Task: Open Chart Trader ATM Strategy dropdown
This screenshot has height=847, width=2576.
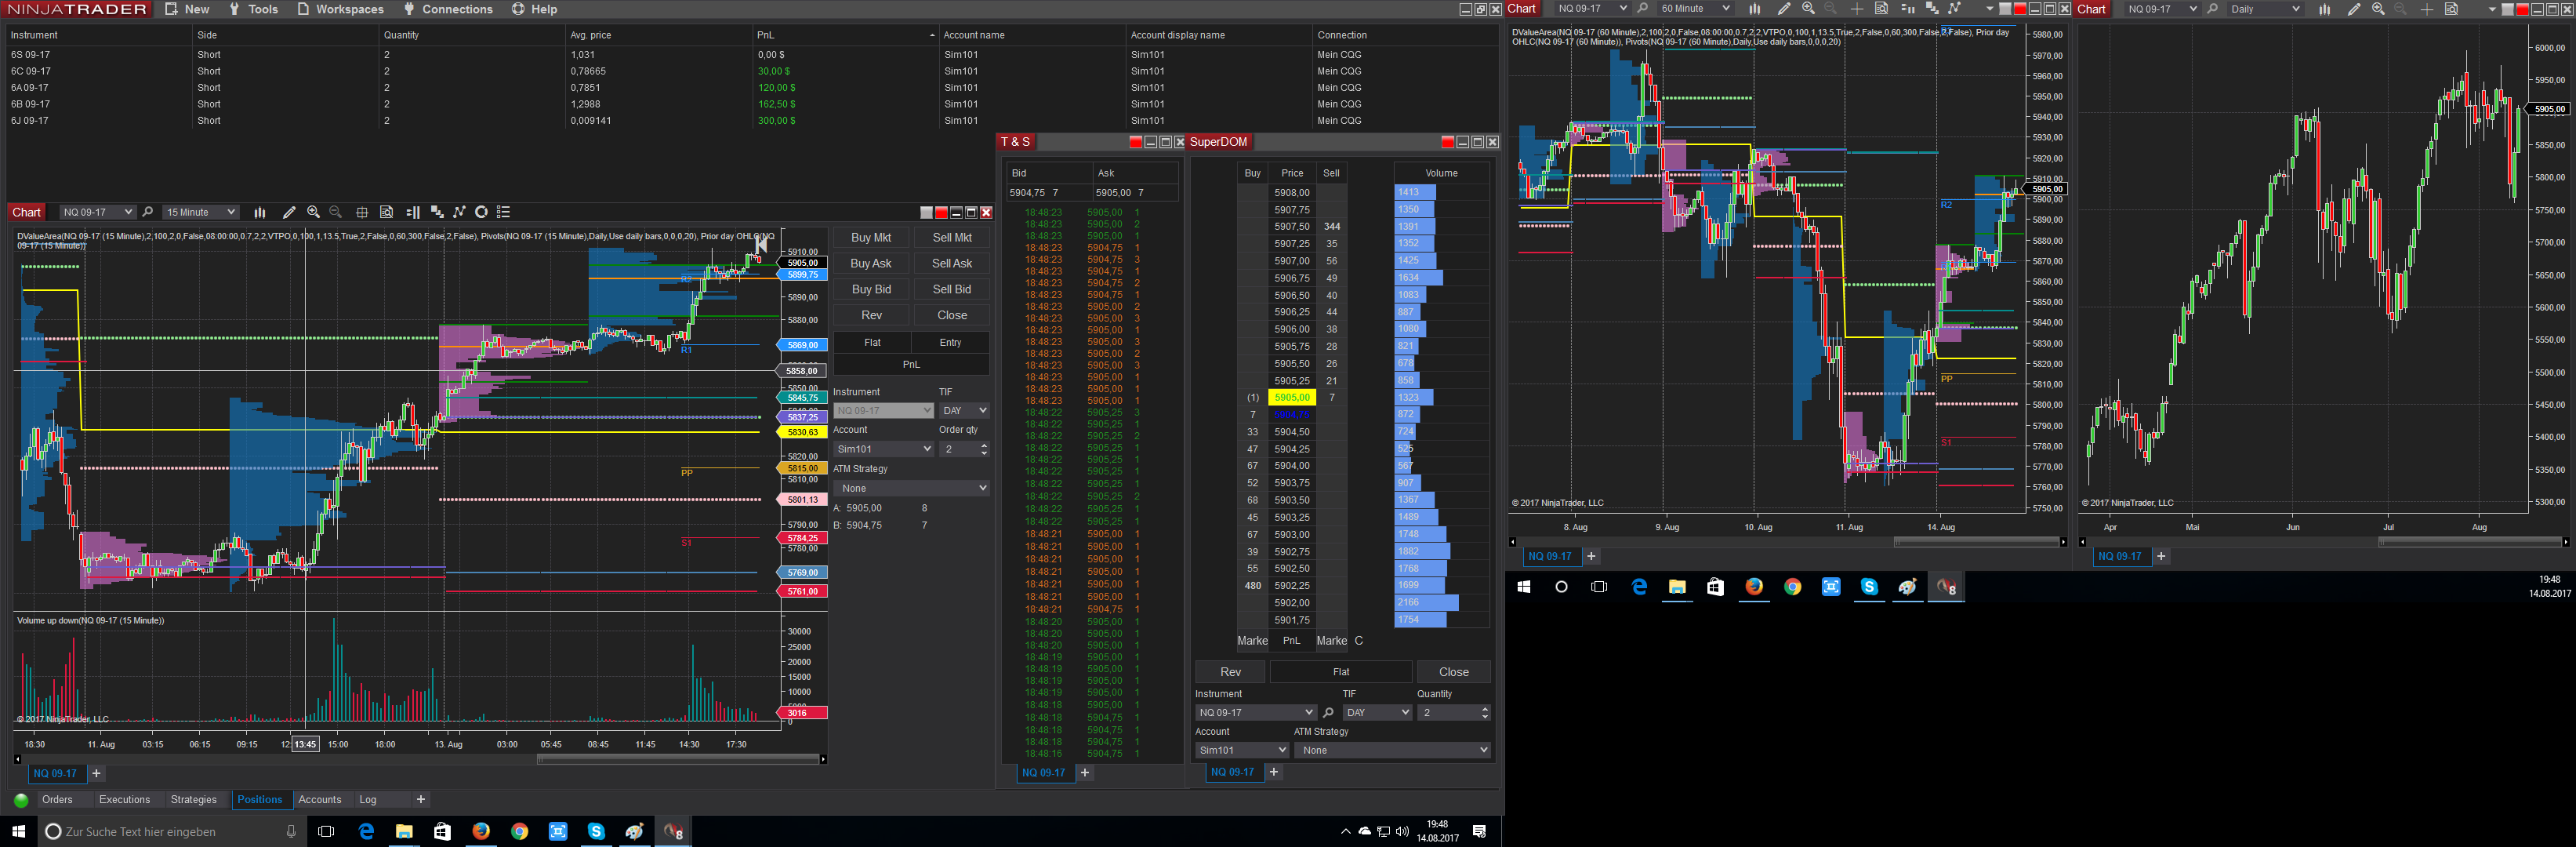Action: [911, 488]
